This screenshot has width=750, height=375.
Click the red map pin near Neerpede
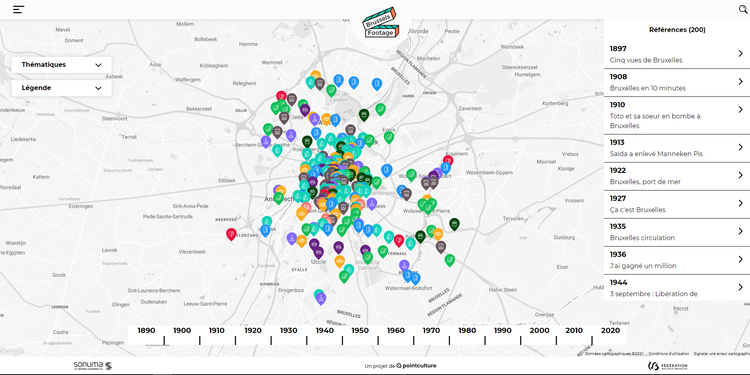pyautogui.click(x=232, y=234)
